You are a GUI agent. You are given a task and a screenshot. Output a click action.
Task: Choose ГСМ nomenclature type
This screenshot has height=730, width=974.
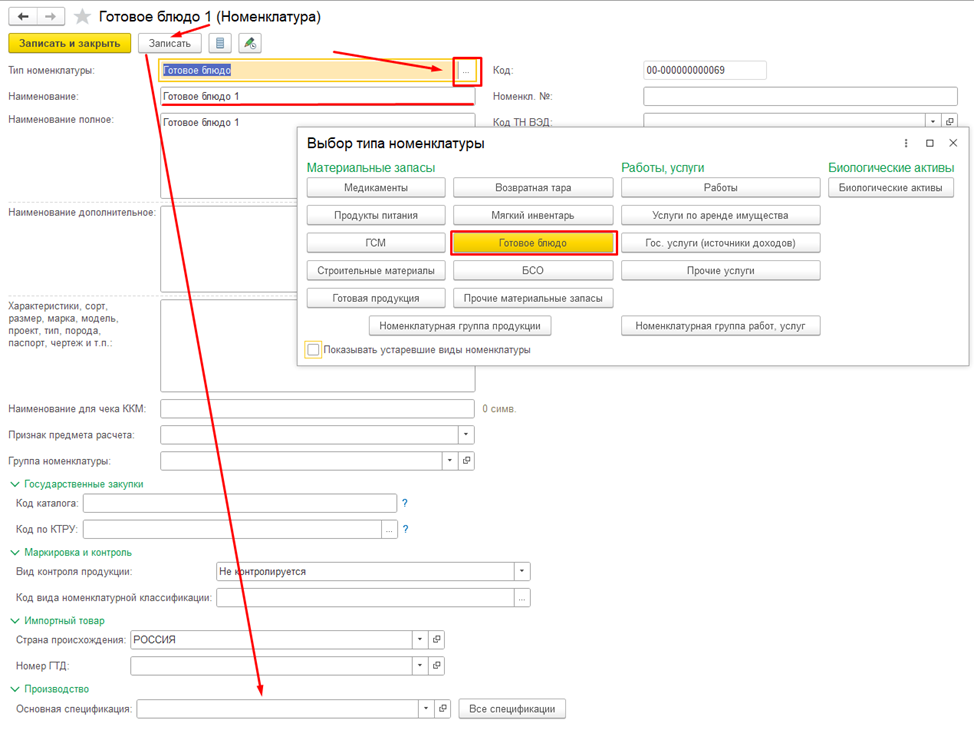coord(376,243)
